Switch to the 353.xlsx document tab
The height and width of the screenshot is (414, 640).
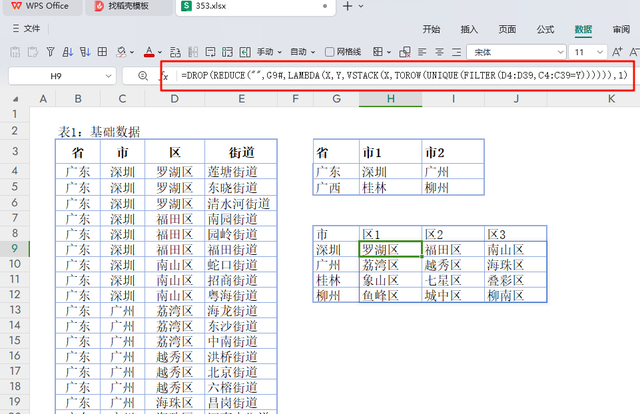[x=256, y=6]
